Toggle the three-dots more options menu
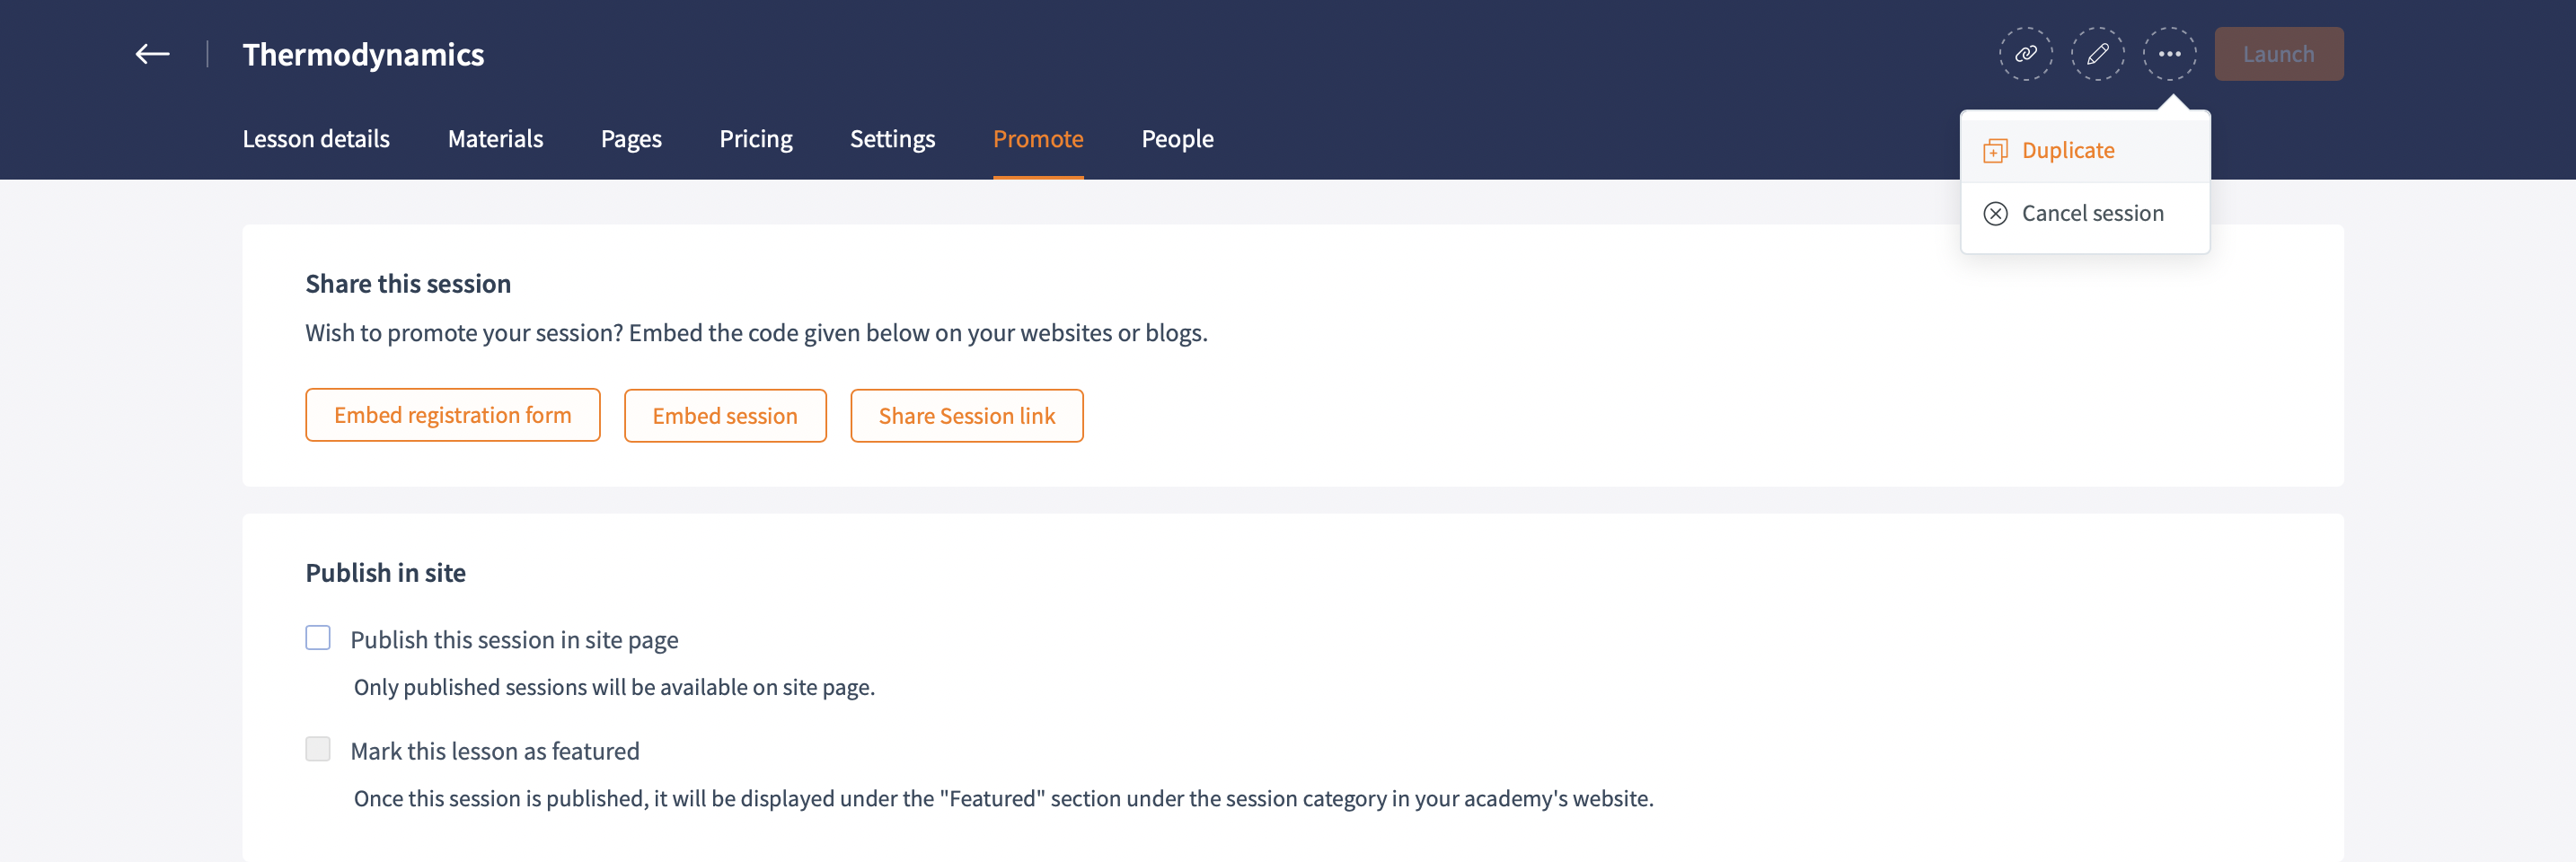 click(x=2169, y=54)
